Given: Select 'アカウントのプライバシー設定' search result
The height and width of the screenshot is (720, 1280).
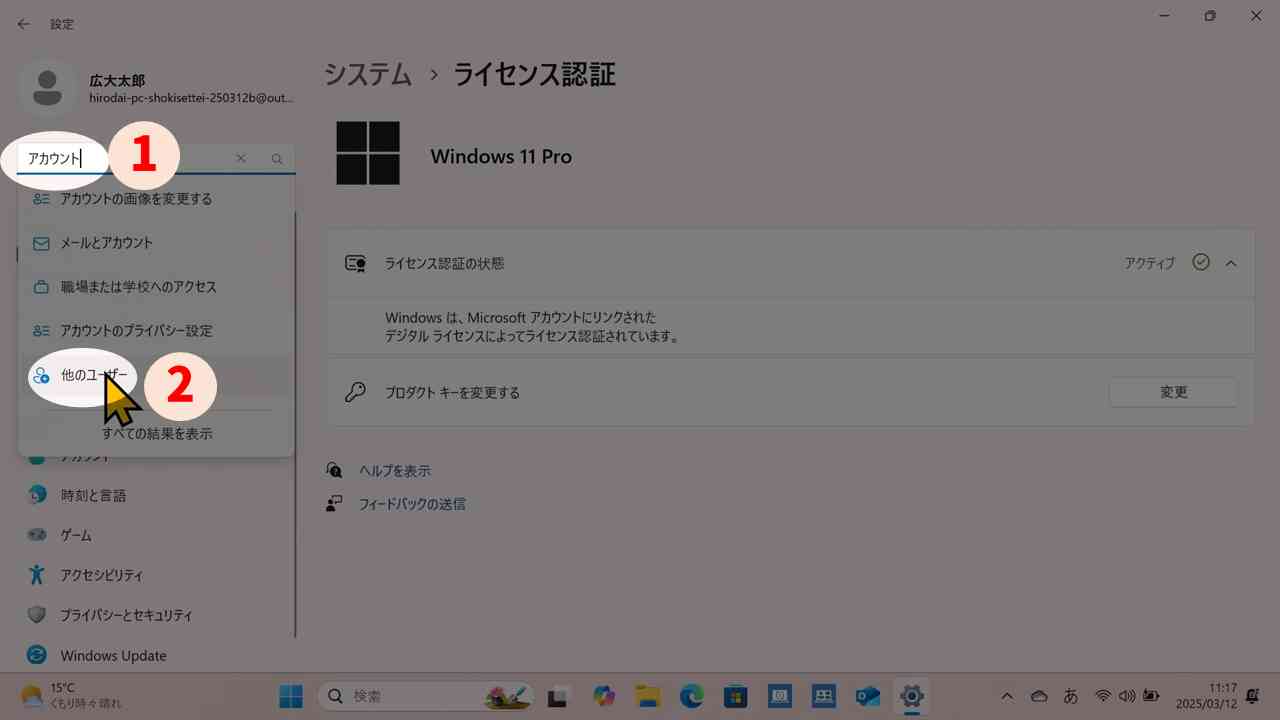Looking at the screenshot, I should pos(156,331).
